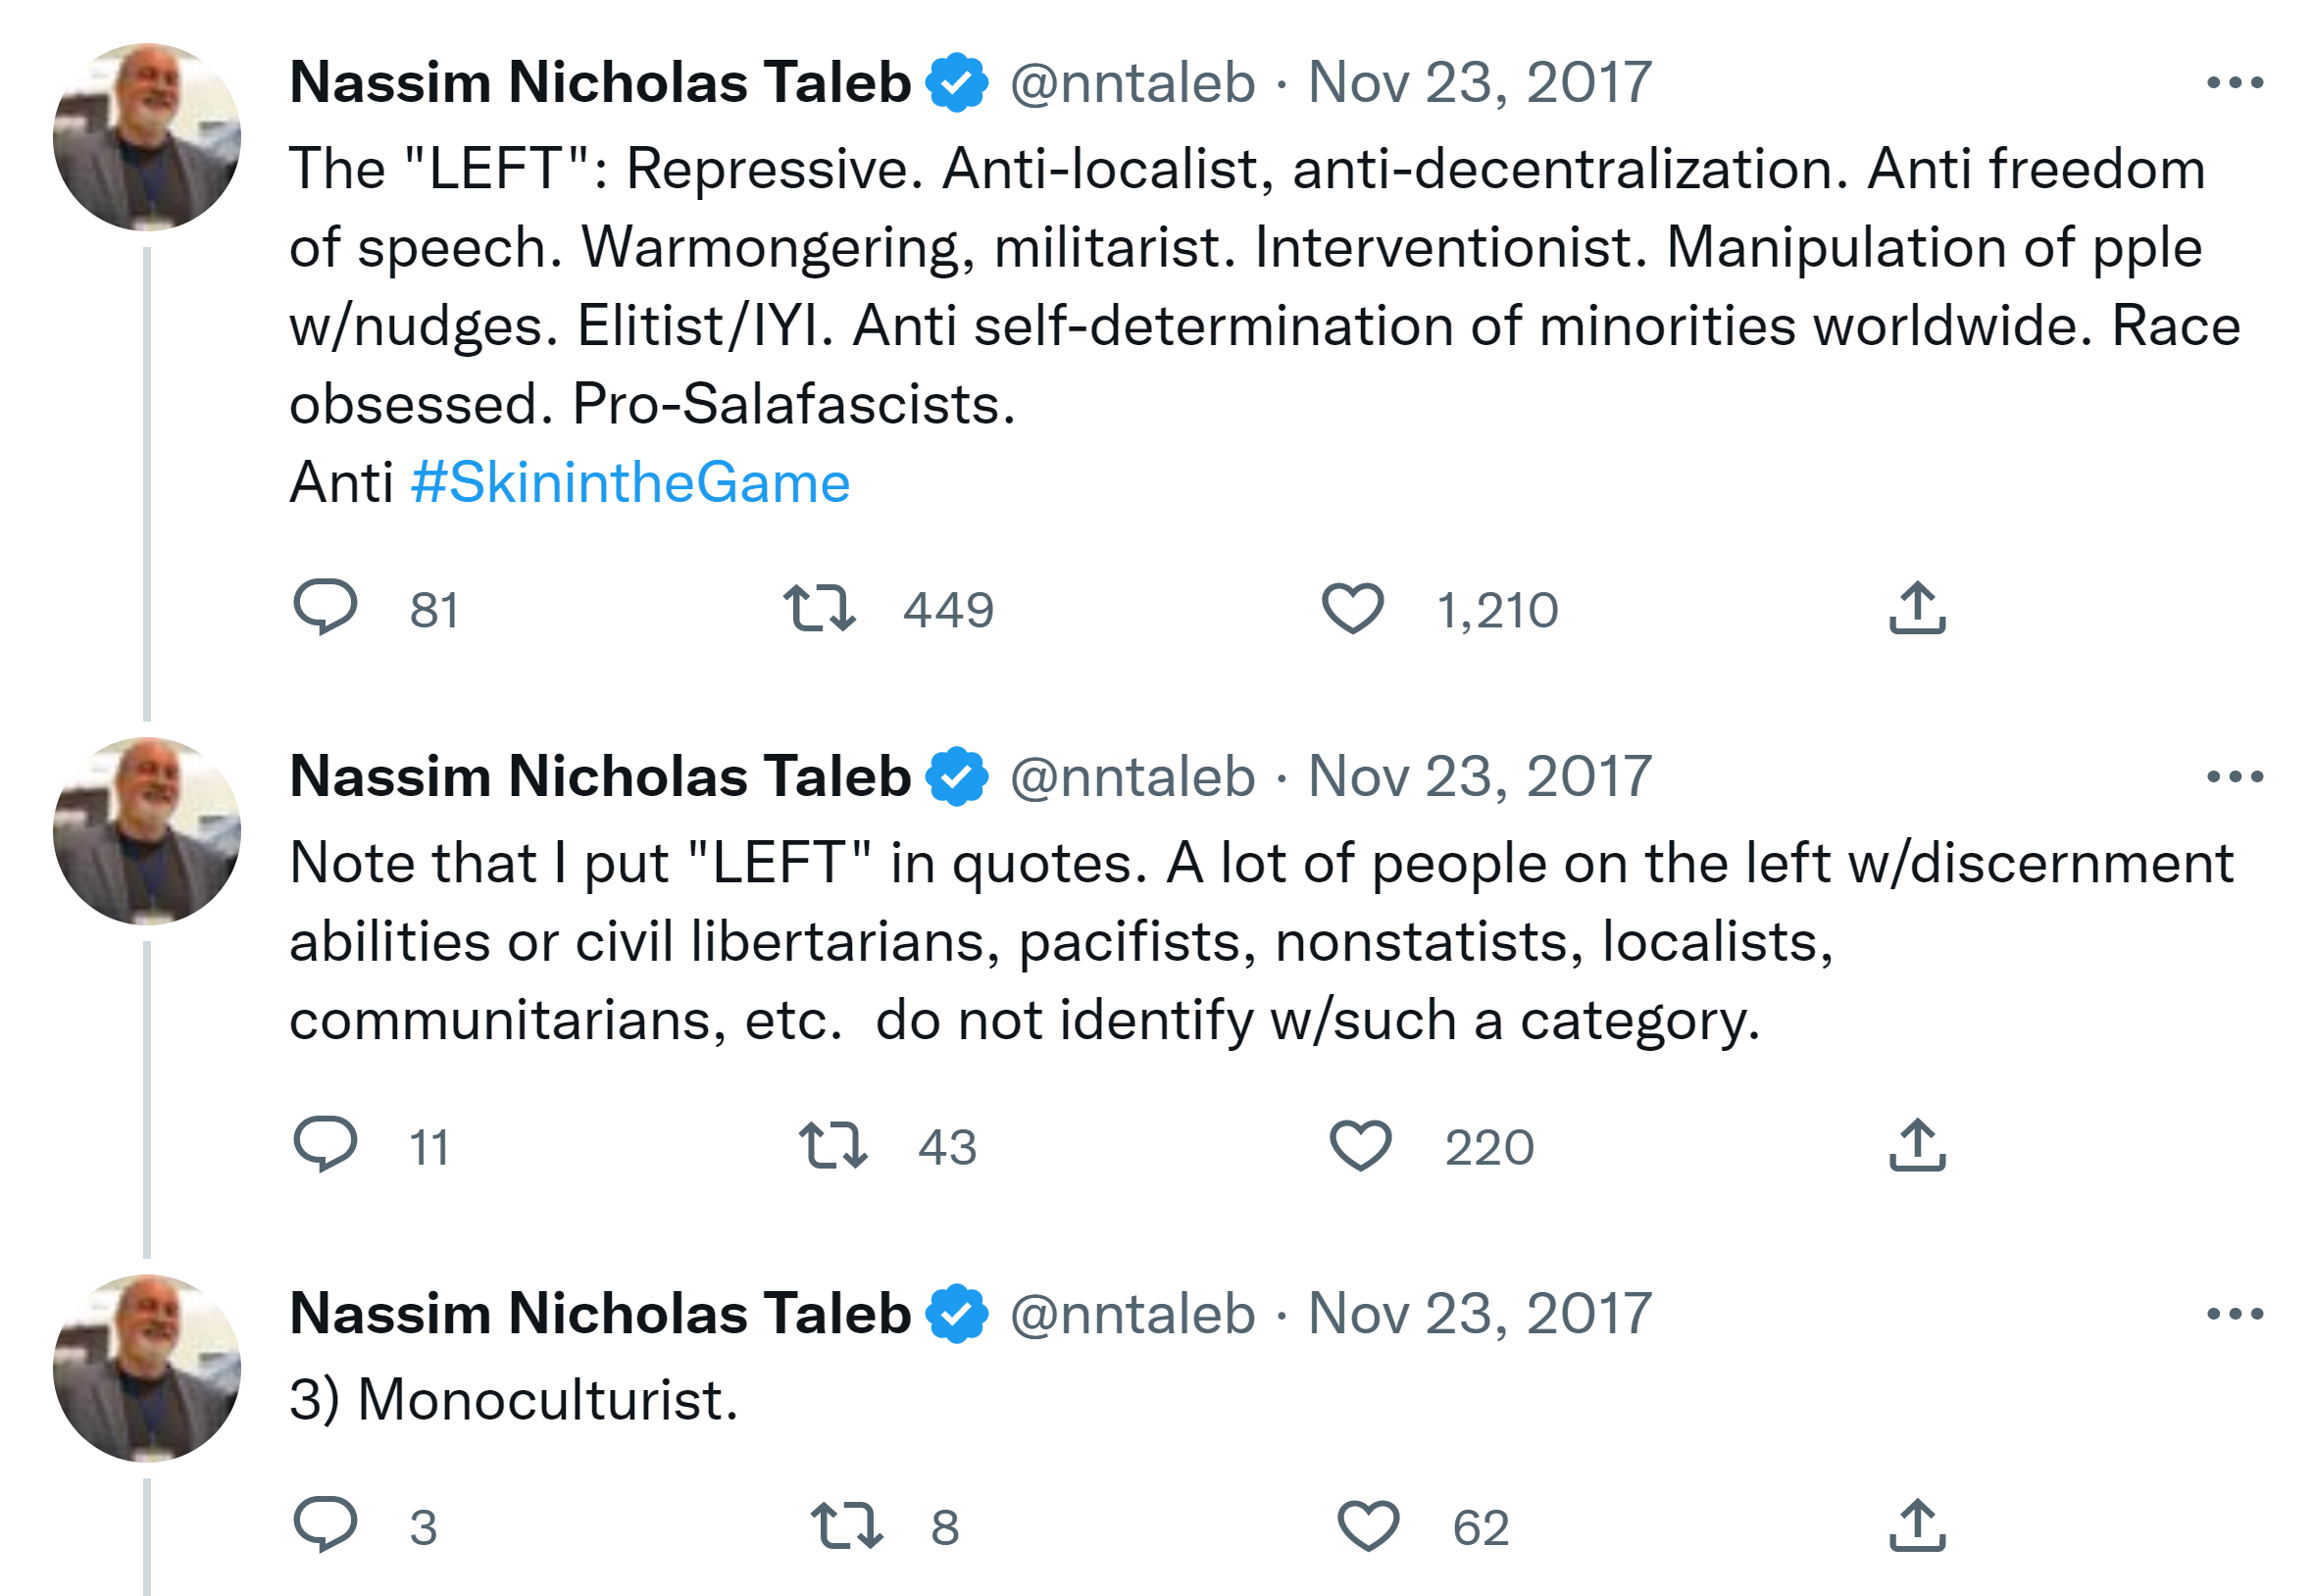The image size is (2314, 1596).
Task: Like the tweet with 1,210 likes
Action: (x=1352, y=608)
